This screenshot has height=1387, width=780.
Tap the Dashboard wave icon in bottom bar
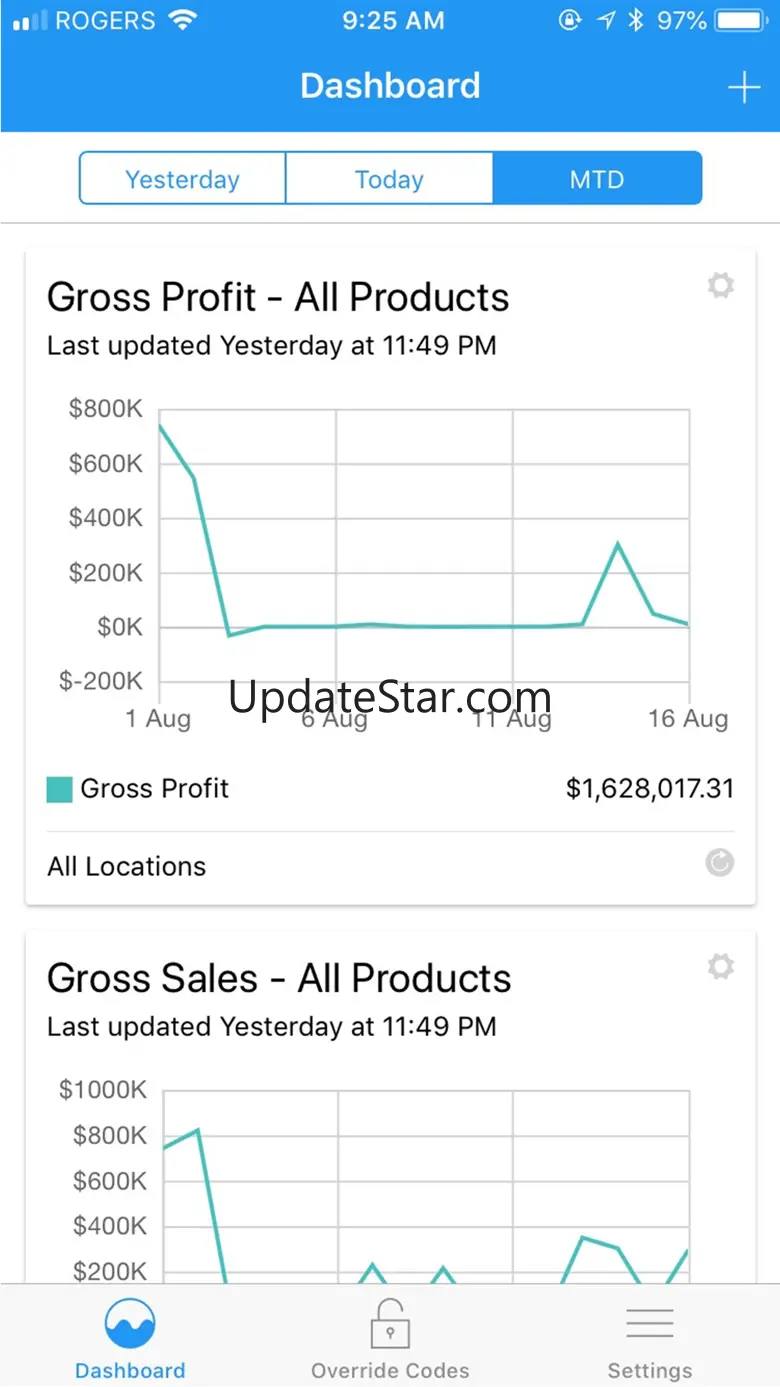tap(130, 1324)
